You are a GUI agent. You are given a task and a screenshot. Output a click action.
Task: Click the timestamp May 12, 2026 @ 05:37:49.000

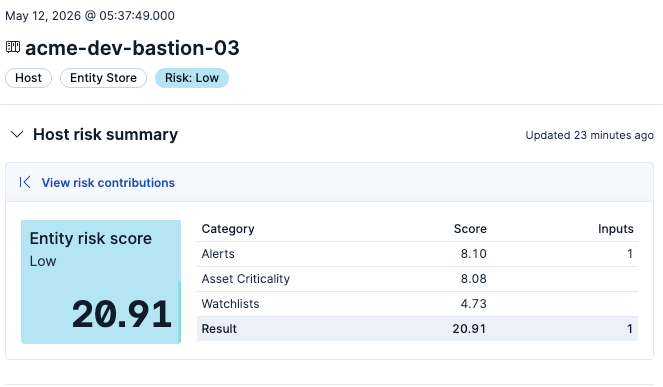pos(90,16)
